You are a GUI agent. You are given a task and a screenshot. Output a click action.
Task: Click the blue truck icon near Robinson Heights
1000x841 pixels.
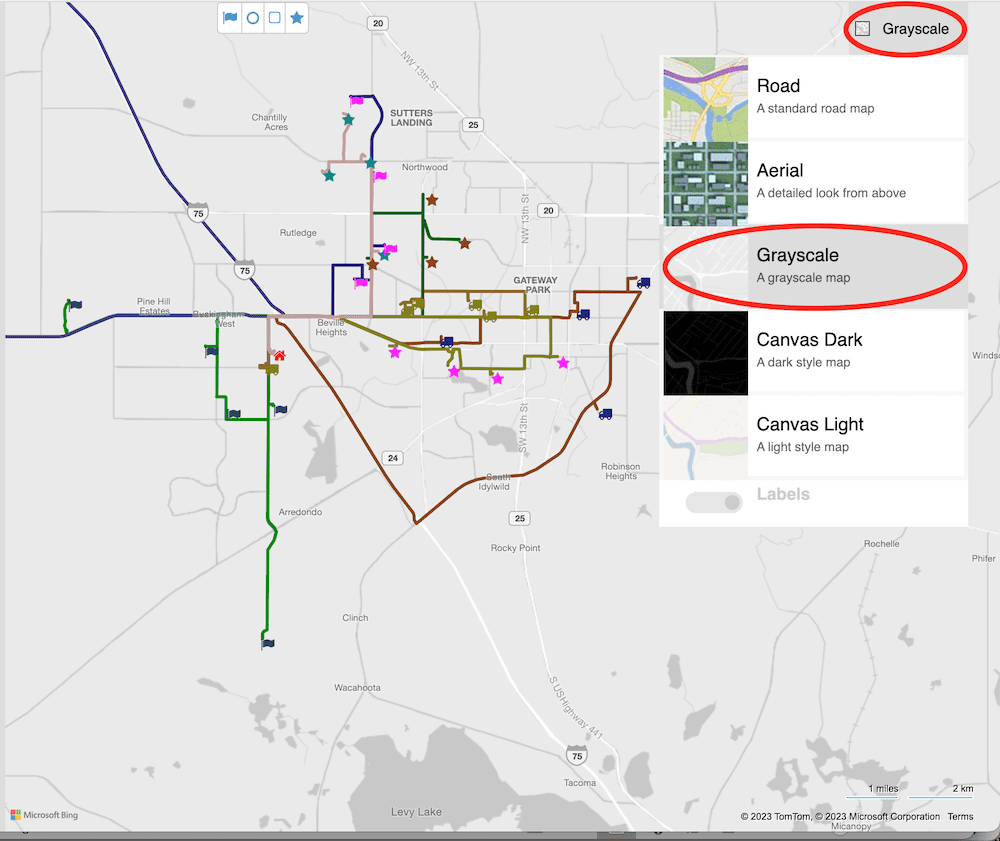(x=605, y=414)
